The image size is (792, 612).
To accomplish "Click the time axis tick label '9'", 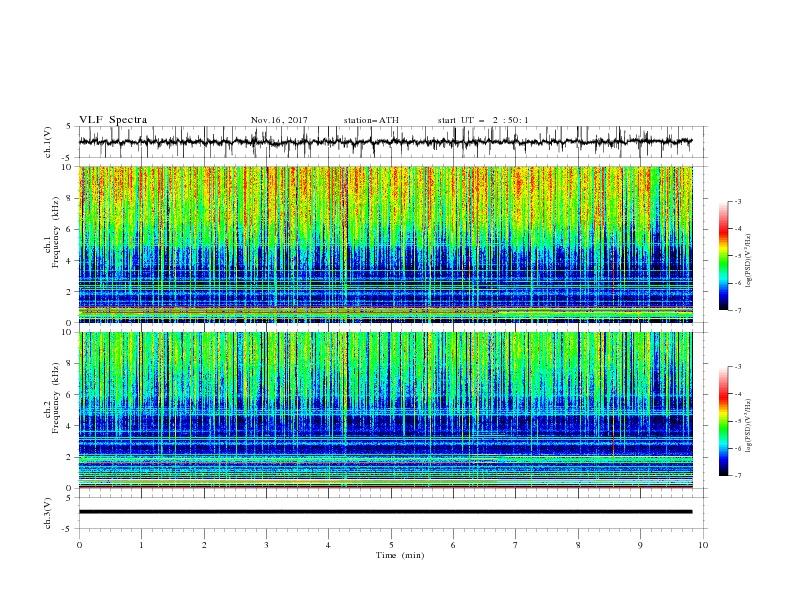I will click(640, 545).
